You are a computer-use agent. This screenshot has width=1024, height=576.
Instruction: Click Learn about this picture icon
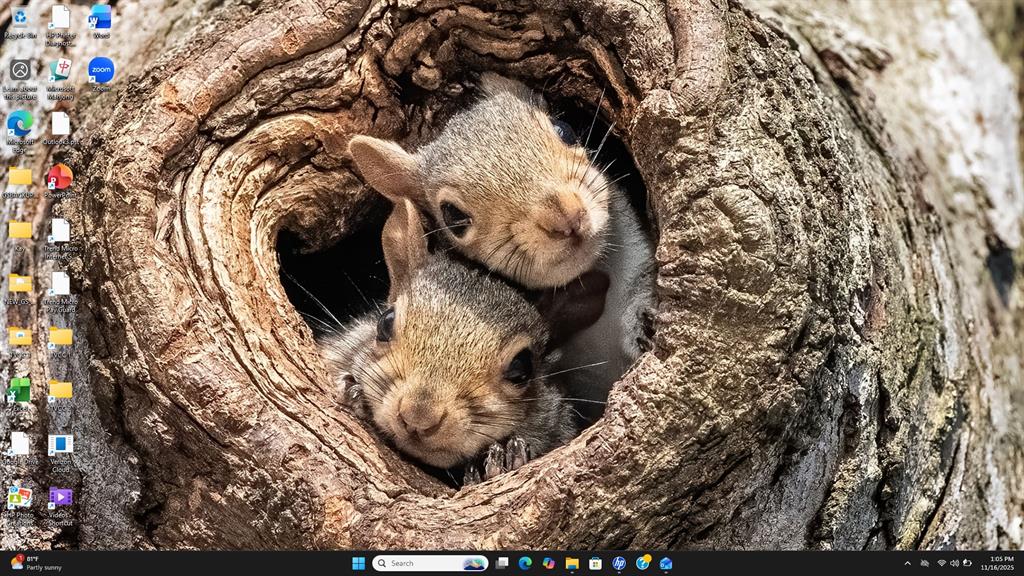coord(20,71)
